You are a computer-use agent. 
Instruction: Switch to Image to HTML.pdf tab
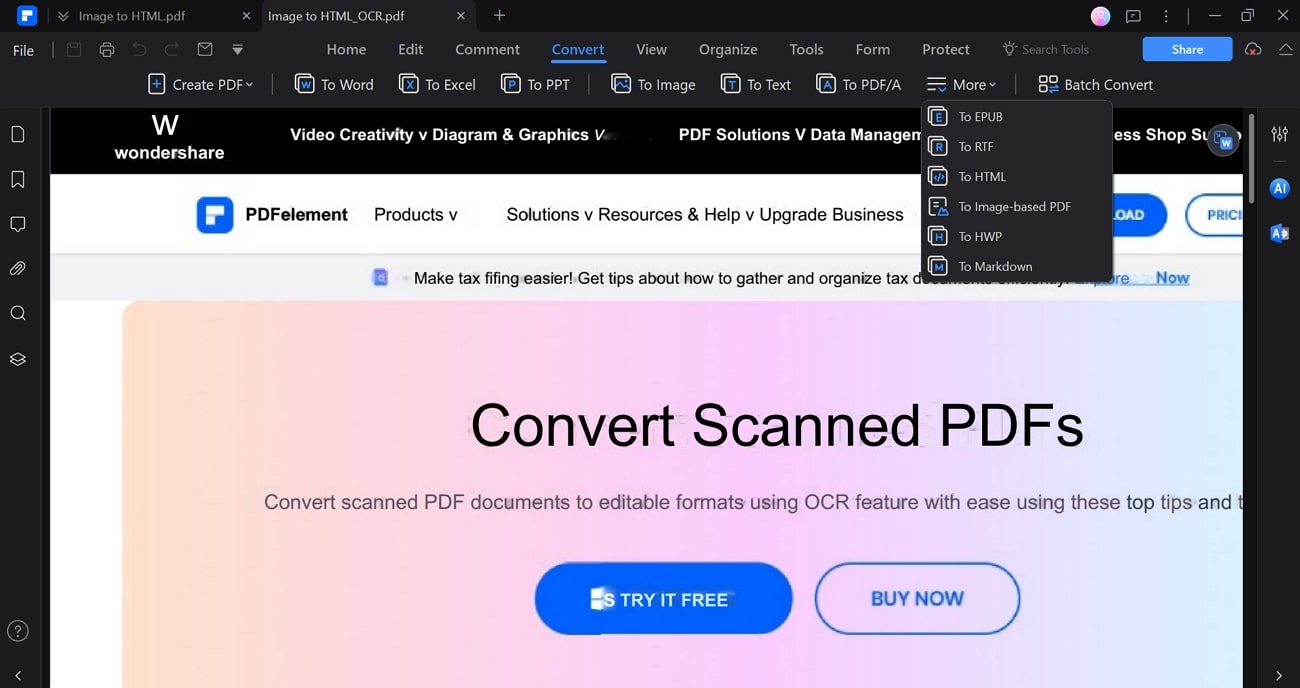tap(131, 16)
